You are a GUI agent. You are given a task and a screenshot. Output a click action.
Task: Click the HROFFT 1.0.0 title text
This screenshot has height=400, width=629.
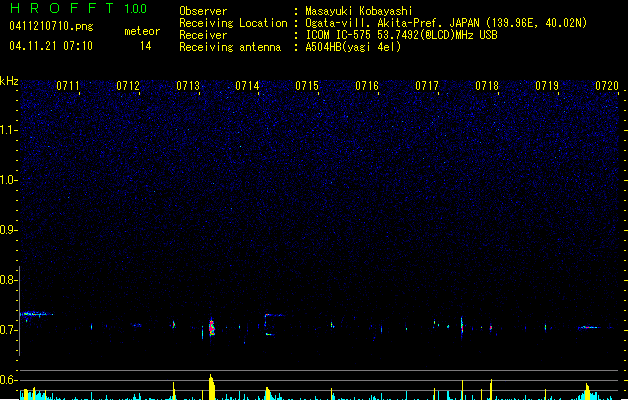79,8
